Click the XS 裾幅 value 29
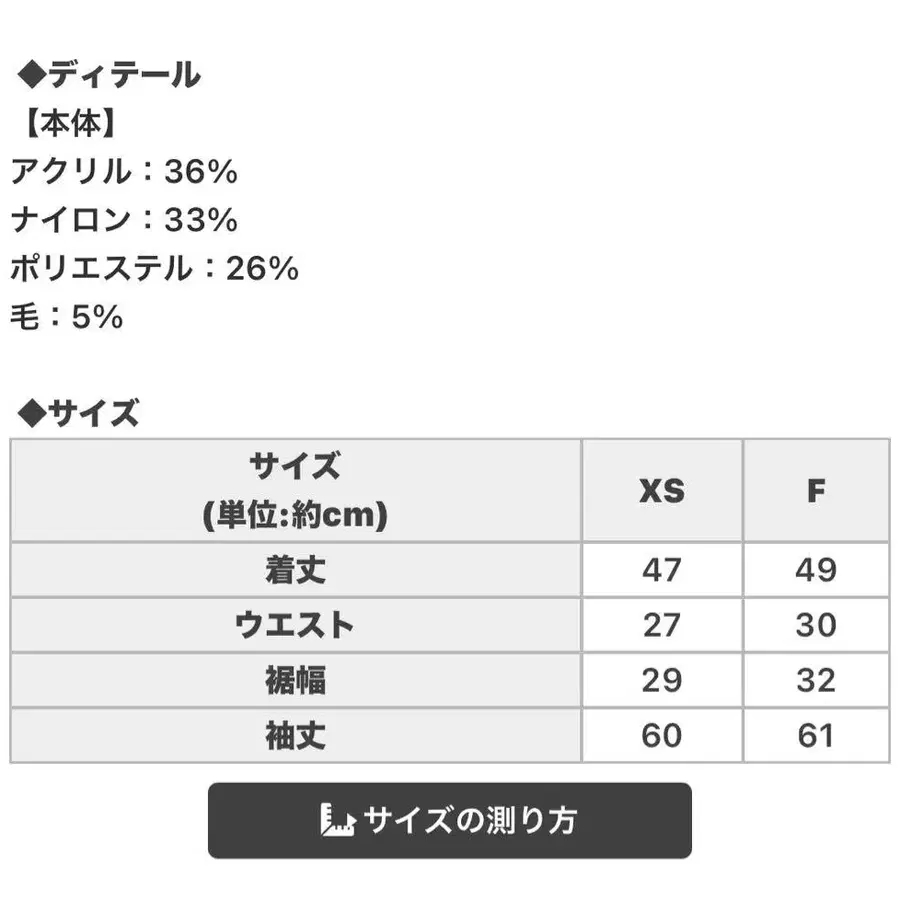The image size is (900, 900). [662, 680]
